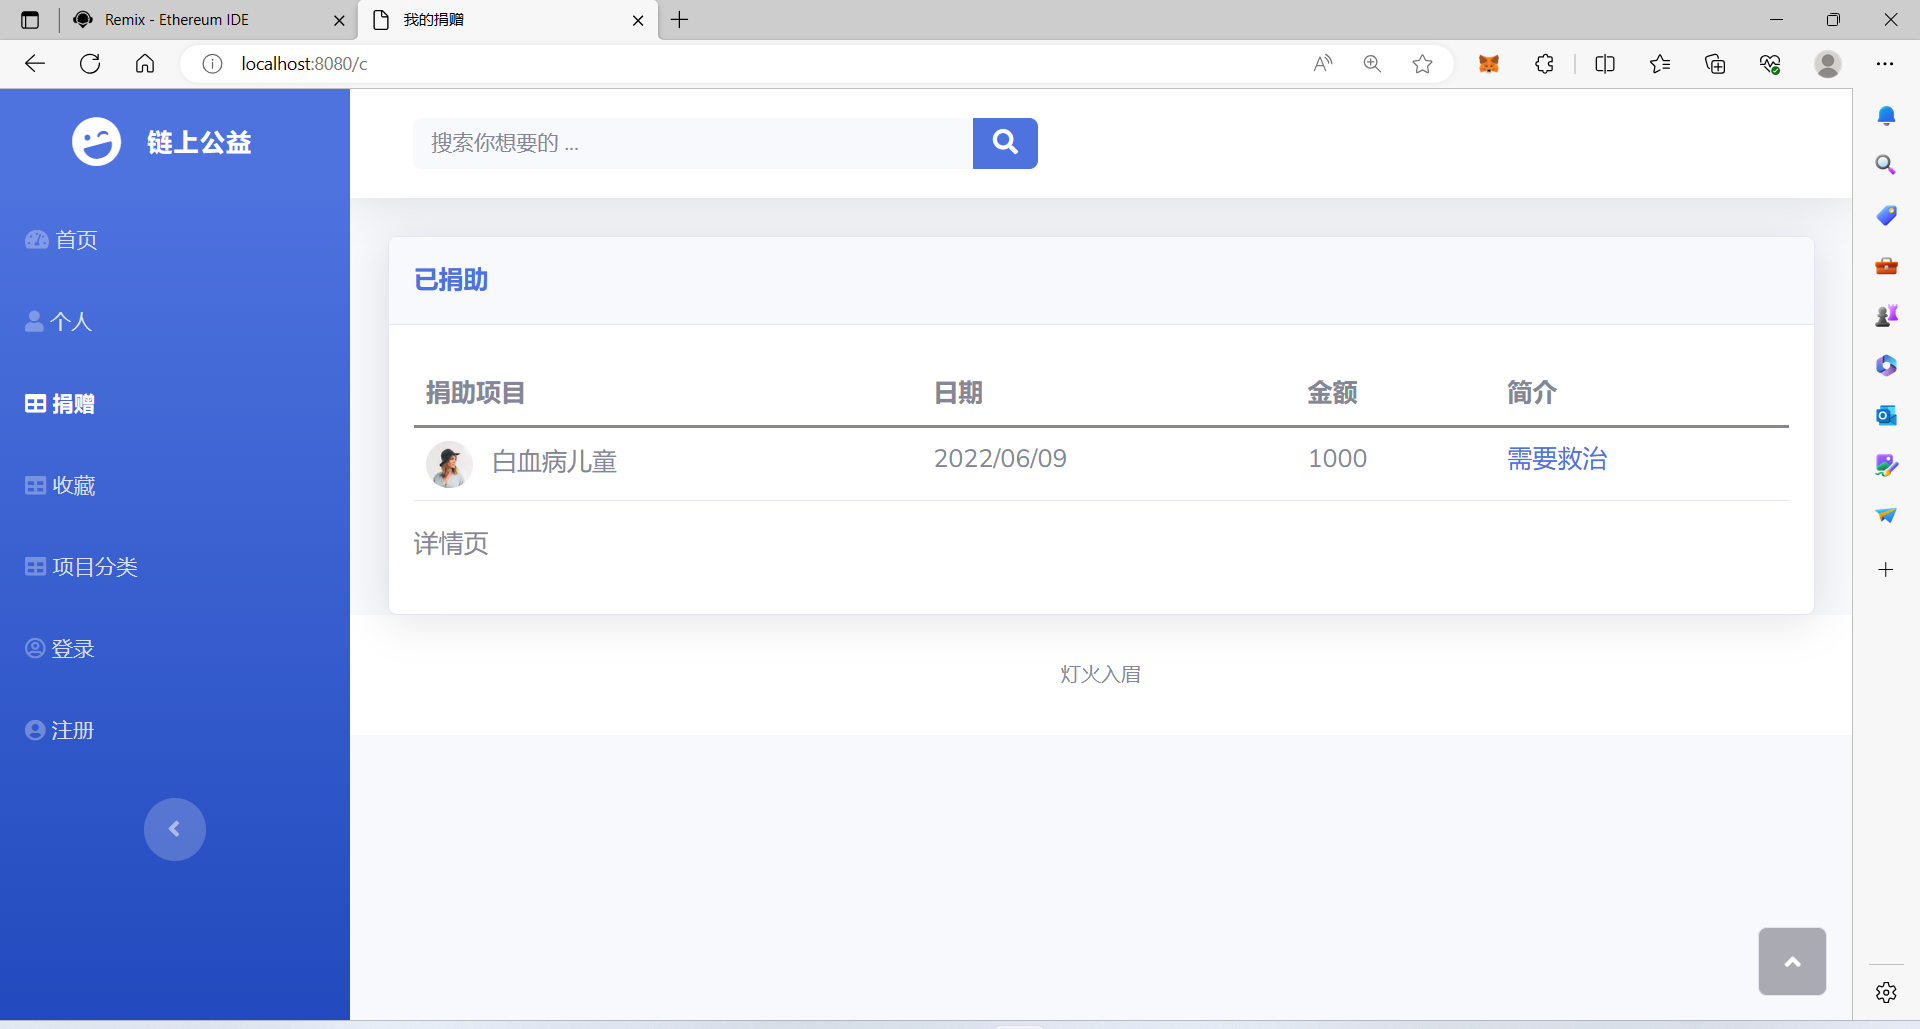The width and height of the screenshot is (1920, 1029).
Task: Click the 详情页 text
Action: pyautogui.click(x=451, y=544)
